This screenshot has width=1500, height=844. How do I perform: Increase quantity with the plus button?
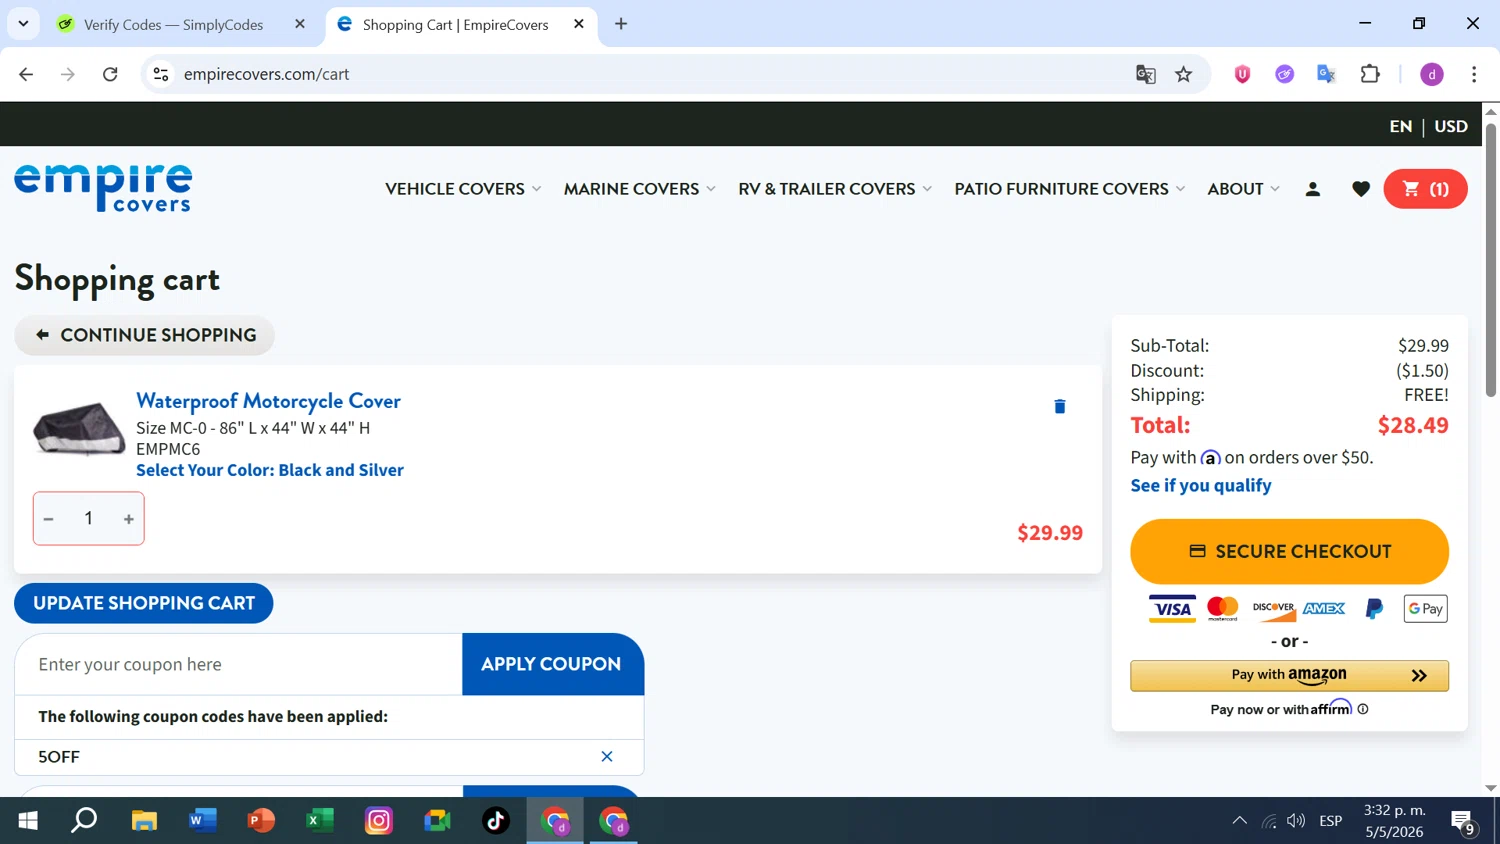(x=129, y=519)
